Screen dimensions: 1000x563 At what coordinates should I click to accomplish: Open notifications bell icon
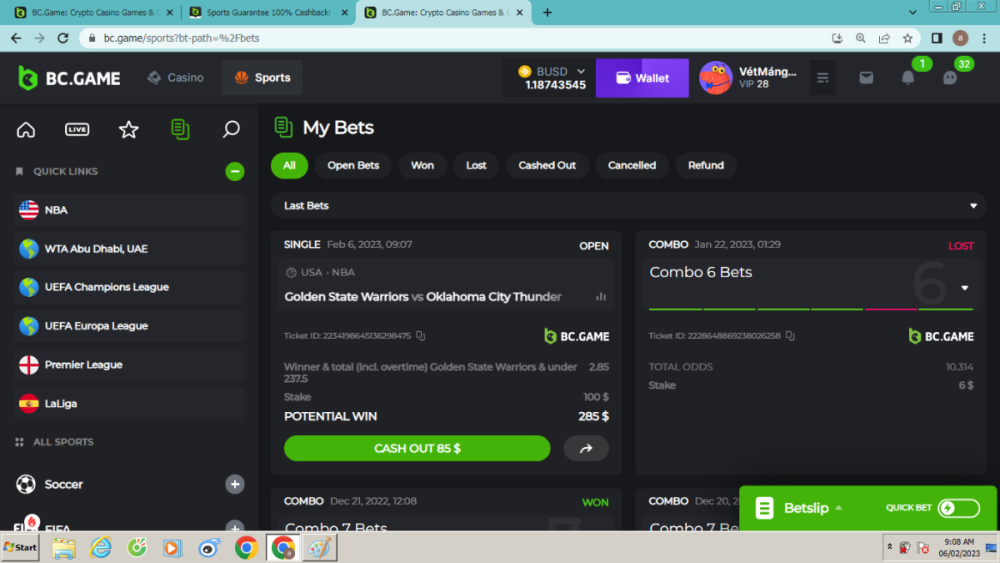908,78
